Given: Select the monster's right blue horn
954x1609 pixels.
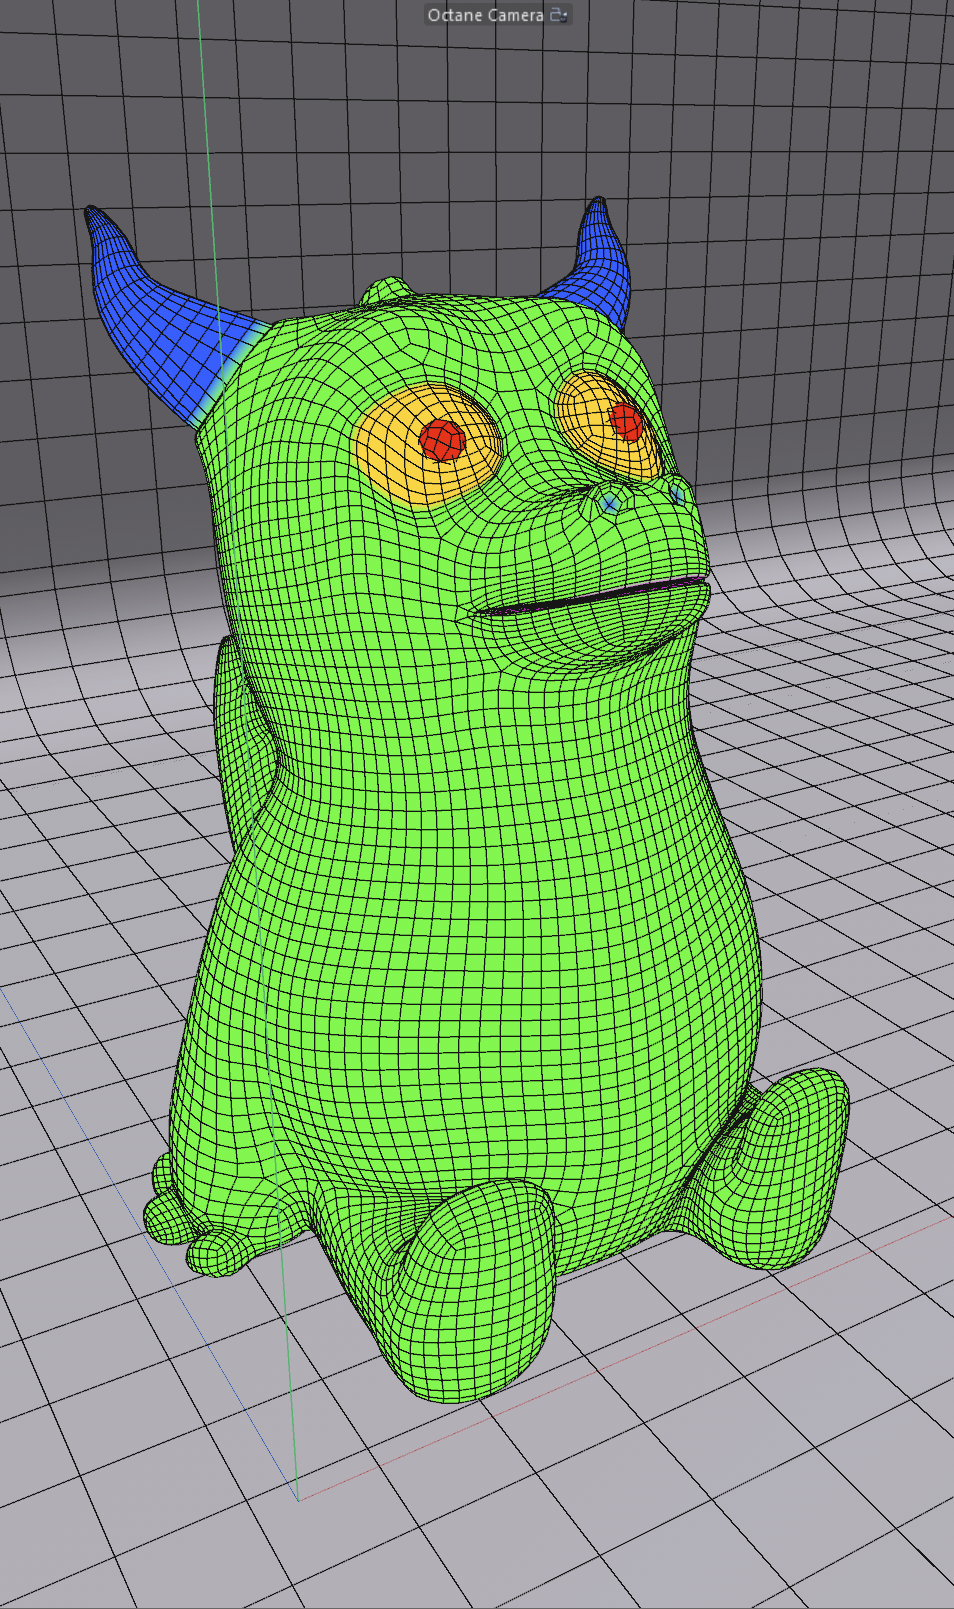Looking at the screenshot, I should tap(597, 258).
